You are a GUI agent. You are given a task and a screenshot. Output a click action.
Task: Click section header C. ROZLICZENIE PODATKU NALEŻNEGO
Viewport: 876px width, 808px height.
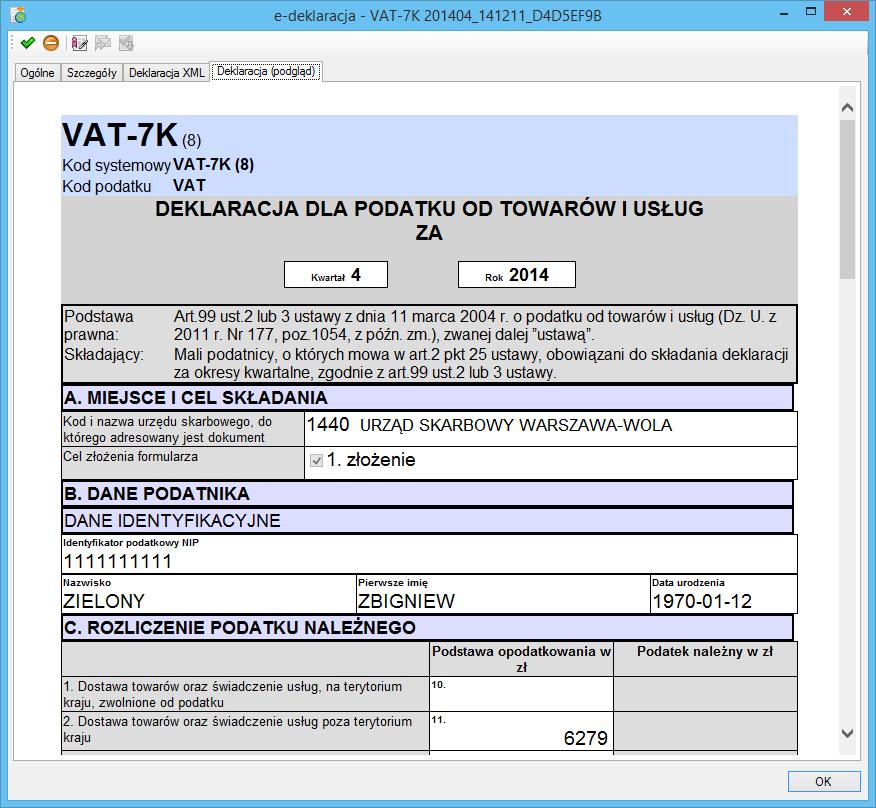[427, 628]
